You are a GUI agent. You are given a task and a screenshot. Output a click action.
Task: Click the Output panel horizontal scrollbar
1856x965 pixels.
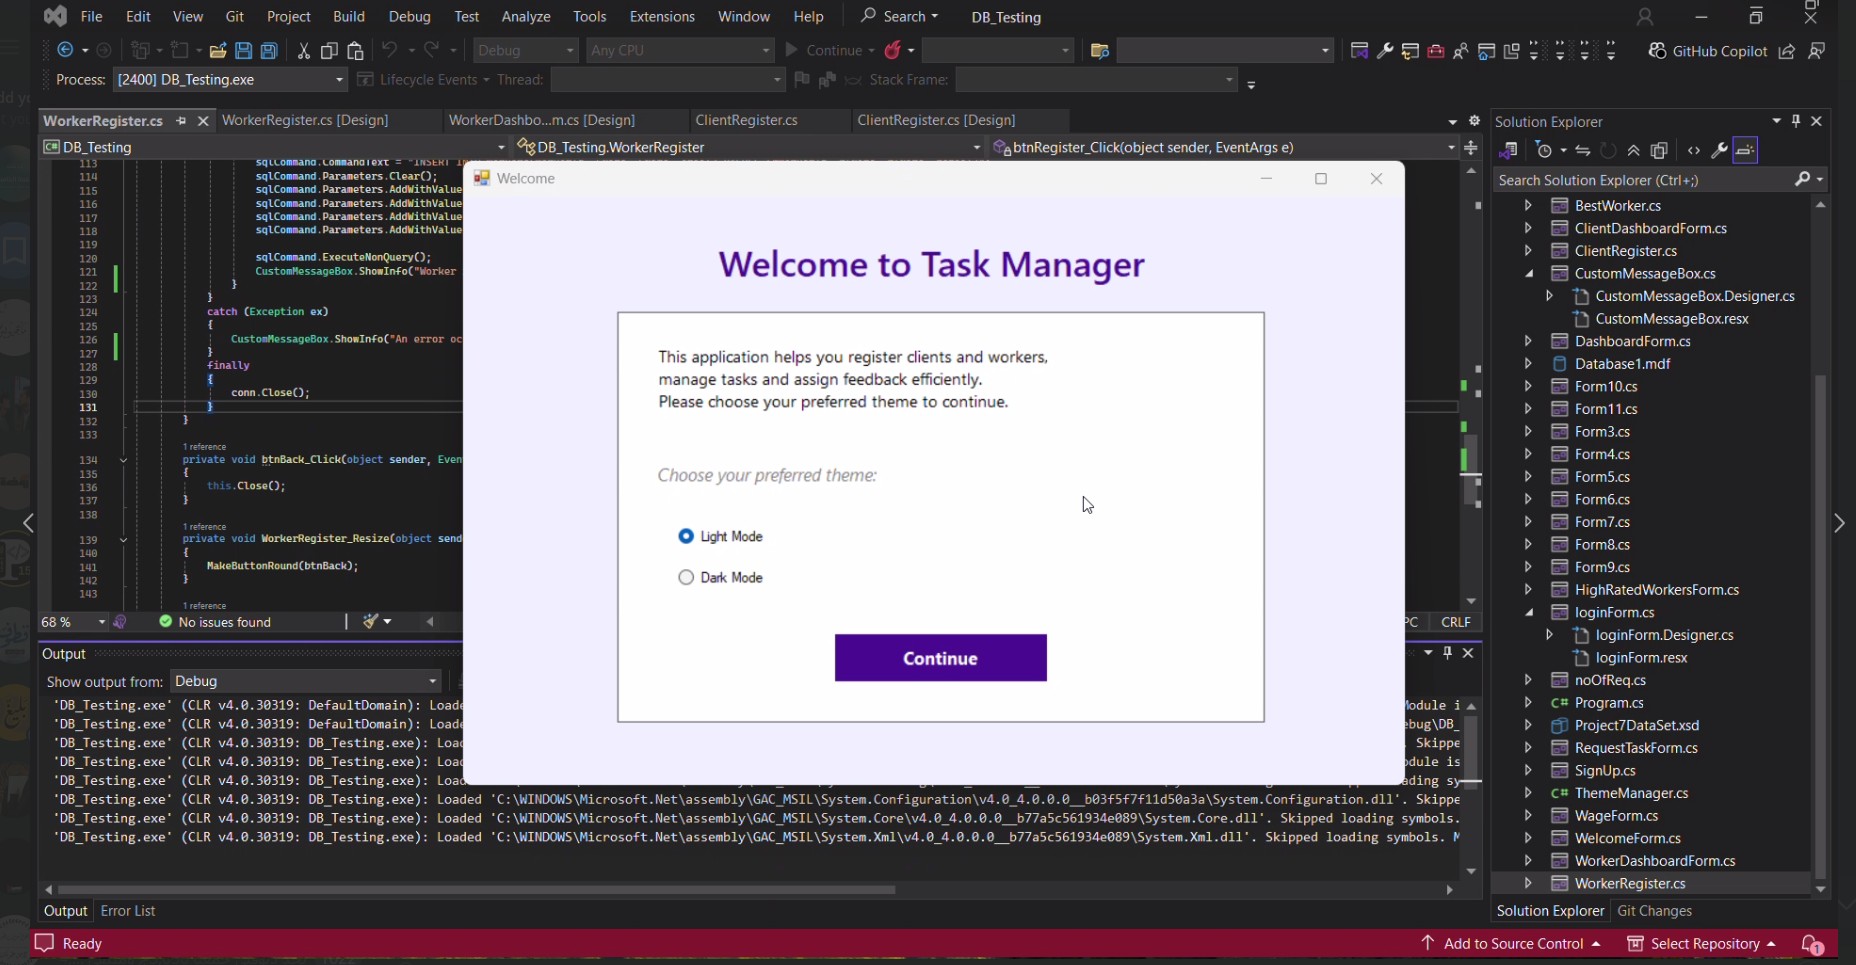click(x=476, y=889)
